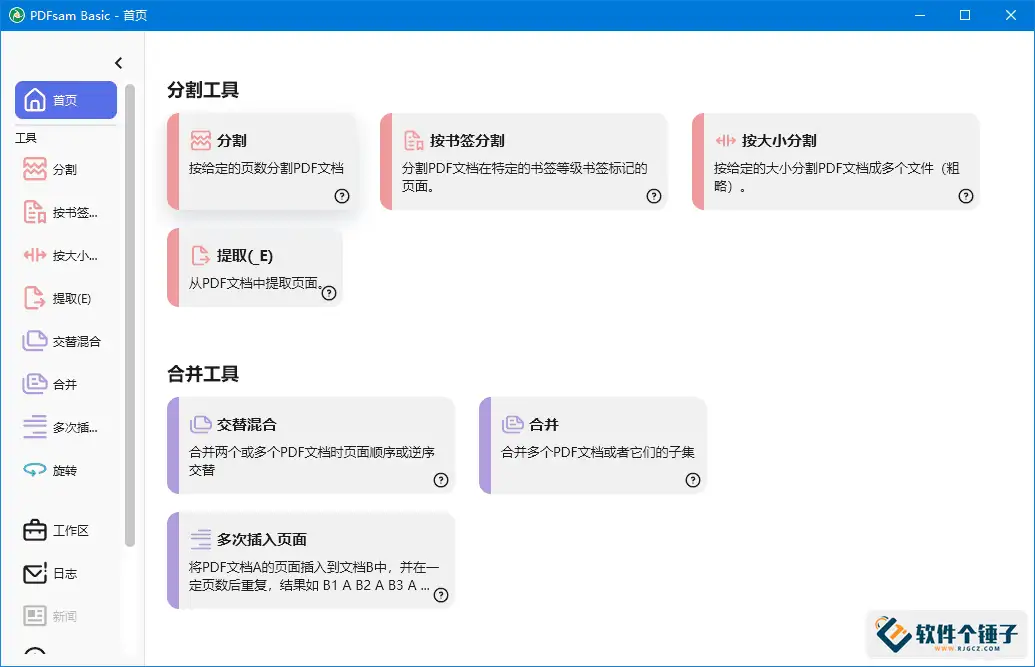The height and width of the screenshot is (667, 1035).
Task: Click the help icon on 按书签分割 card
Action: (x=653, y=195)
